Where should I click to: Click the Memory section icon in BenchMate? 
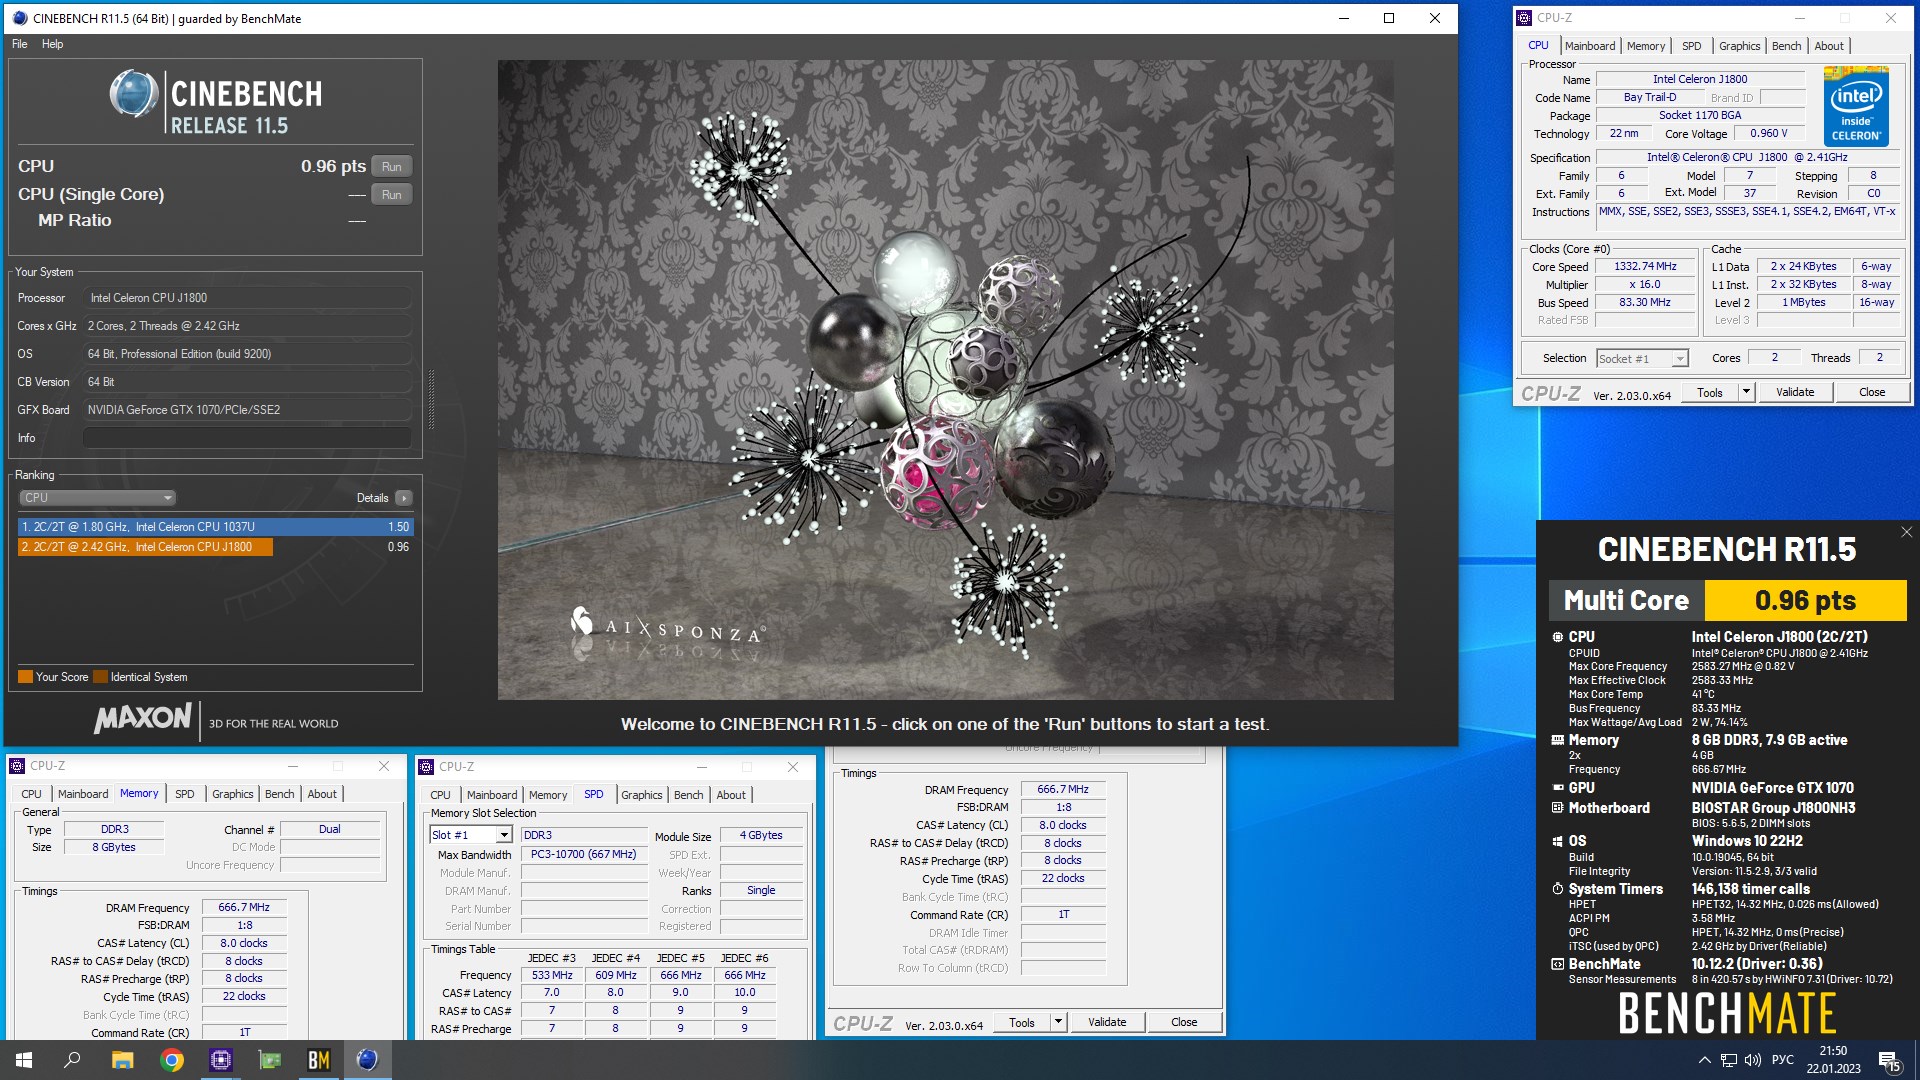pyautogui.click(x=1557, y=741)
